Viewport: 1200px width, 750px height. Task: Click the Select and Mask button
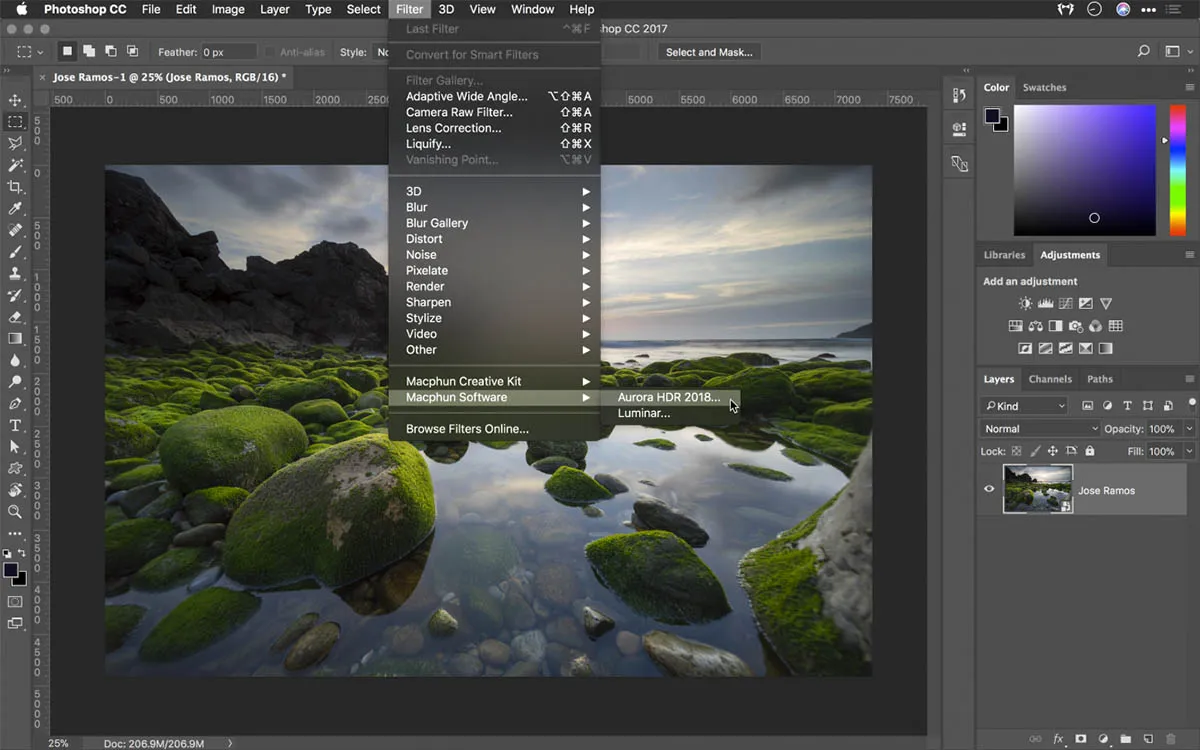709,52
